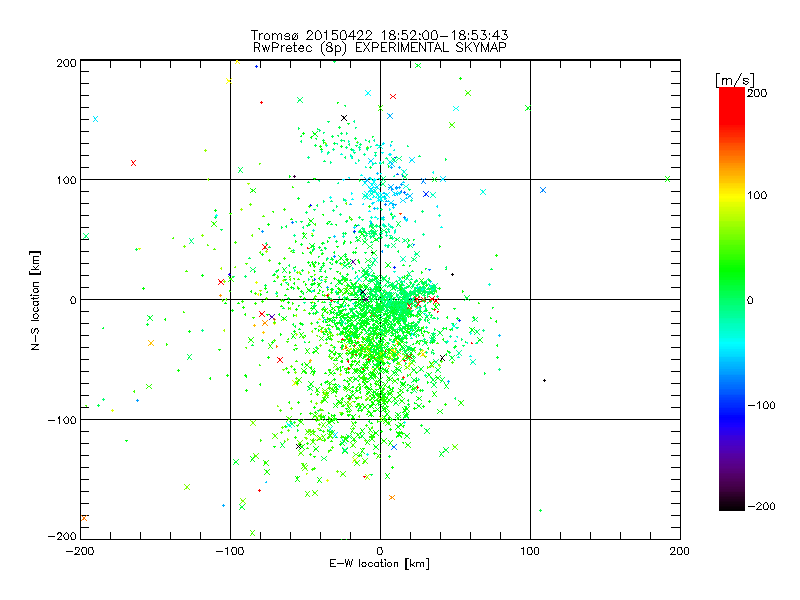Click the subtitle 'RwPretec (8p) EXPERIMENTAL SKYMAP'

(380, 48)
